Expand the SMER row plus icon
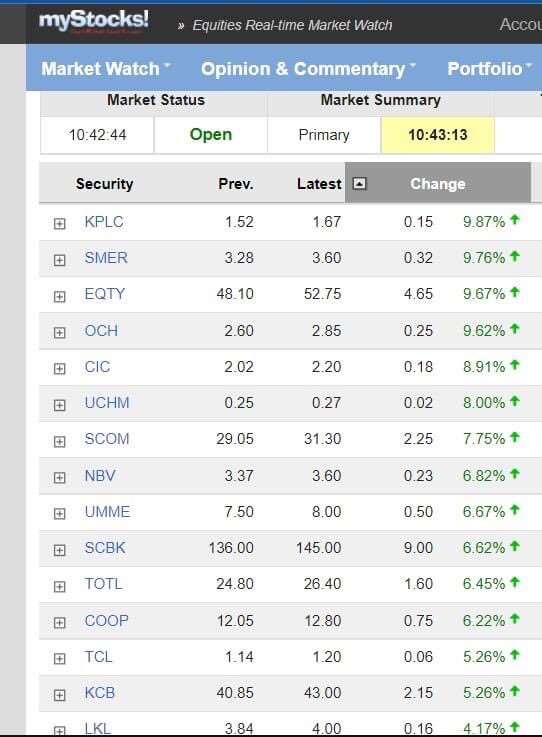 tap(59, 260)
